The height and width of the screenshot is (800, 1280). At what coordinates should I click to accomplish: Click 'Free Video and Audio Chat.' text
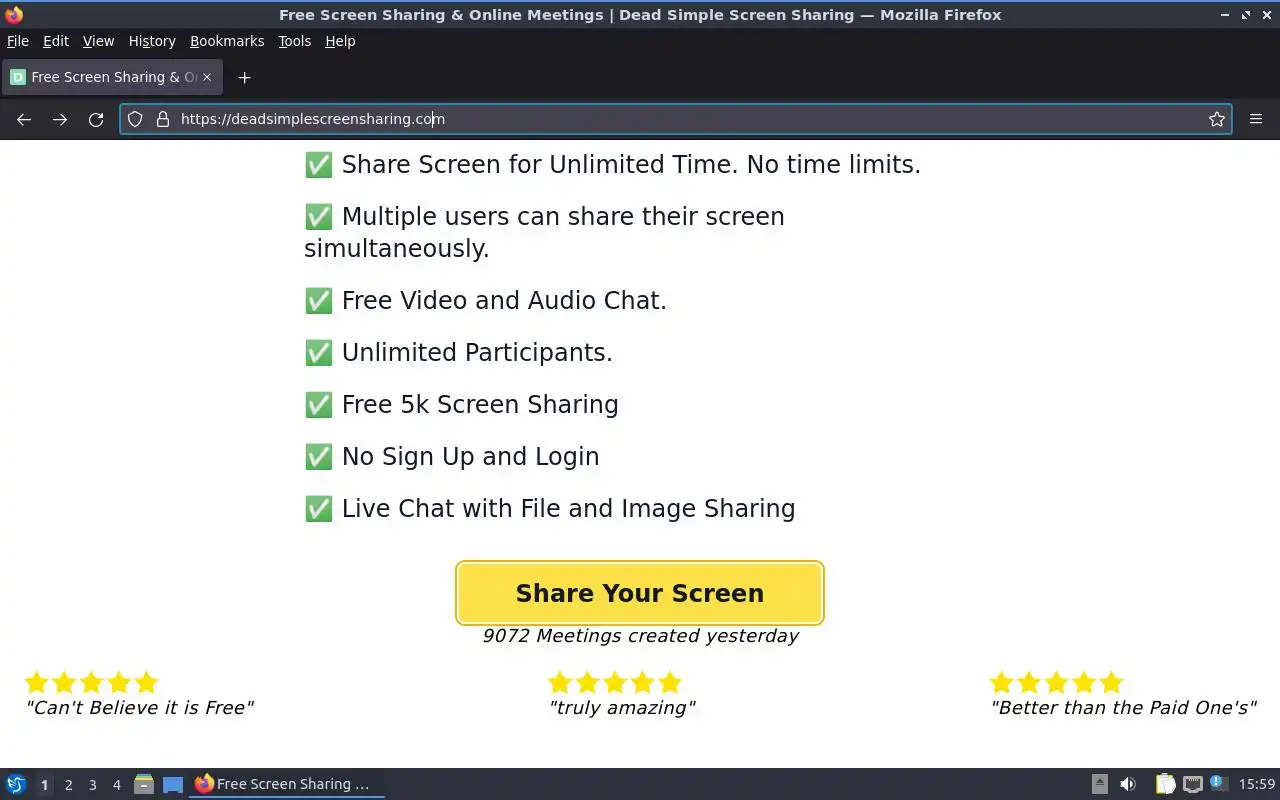[x=504, y=300]
